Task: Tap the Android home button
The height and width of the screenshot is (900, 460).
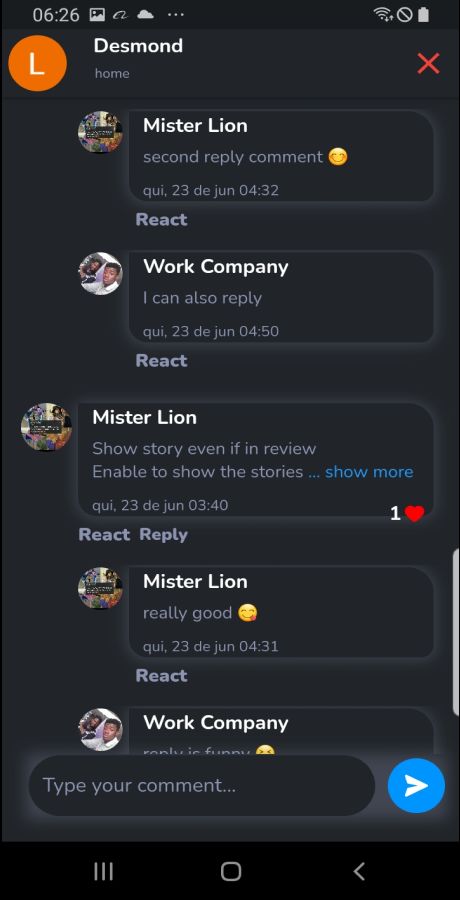Action: tap(230, 871)
